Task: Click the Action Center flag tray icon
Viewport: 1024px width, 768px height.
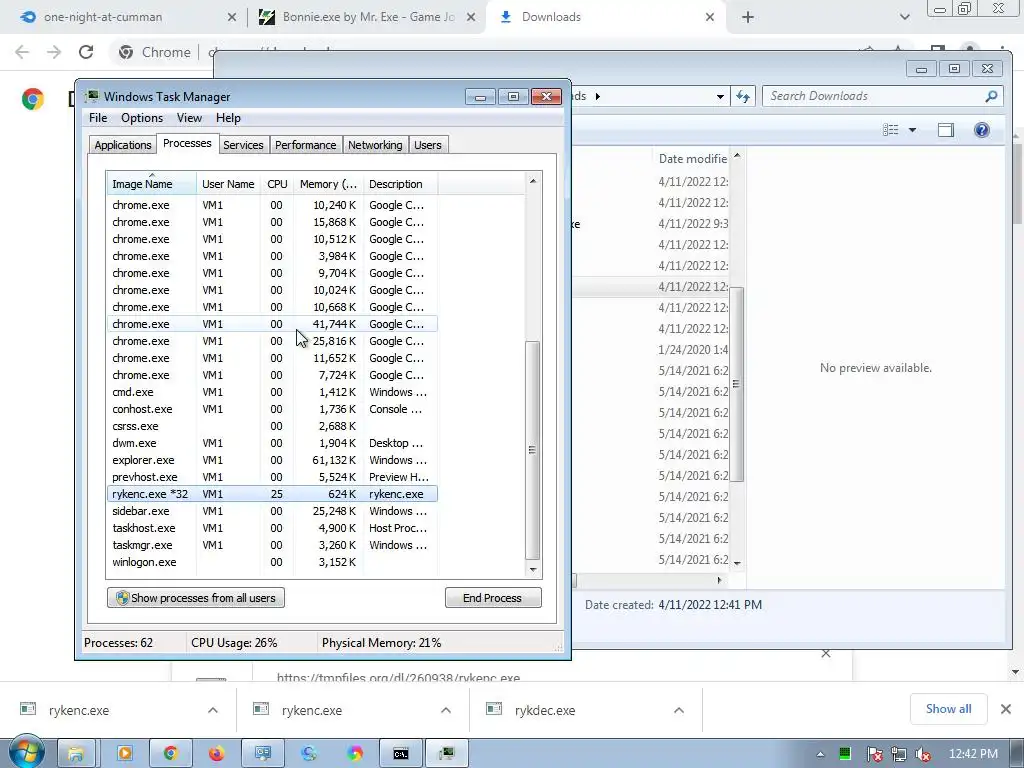Action: [874, 754]
